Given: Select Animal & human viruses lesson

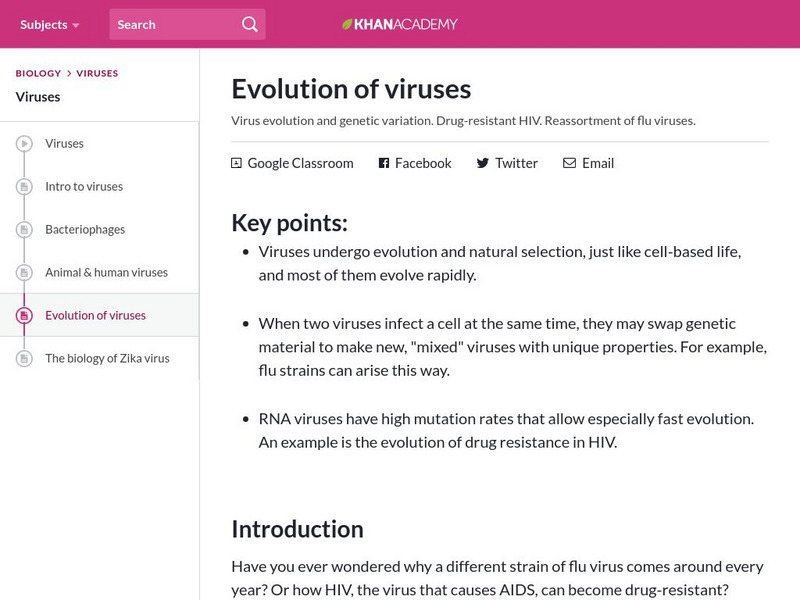Looking at the screenshot, I should (106, 272).
